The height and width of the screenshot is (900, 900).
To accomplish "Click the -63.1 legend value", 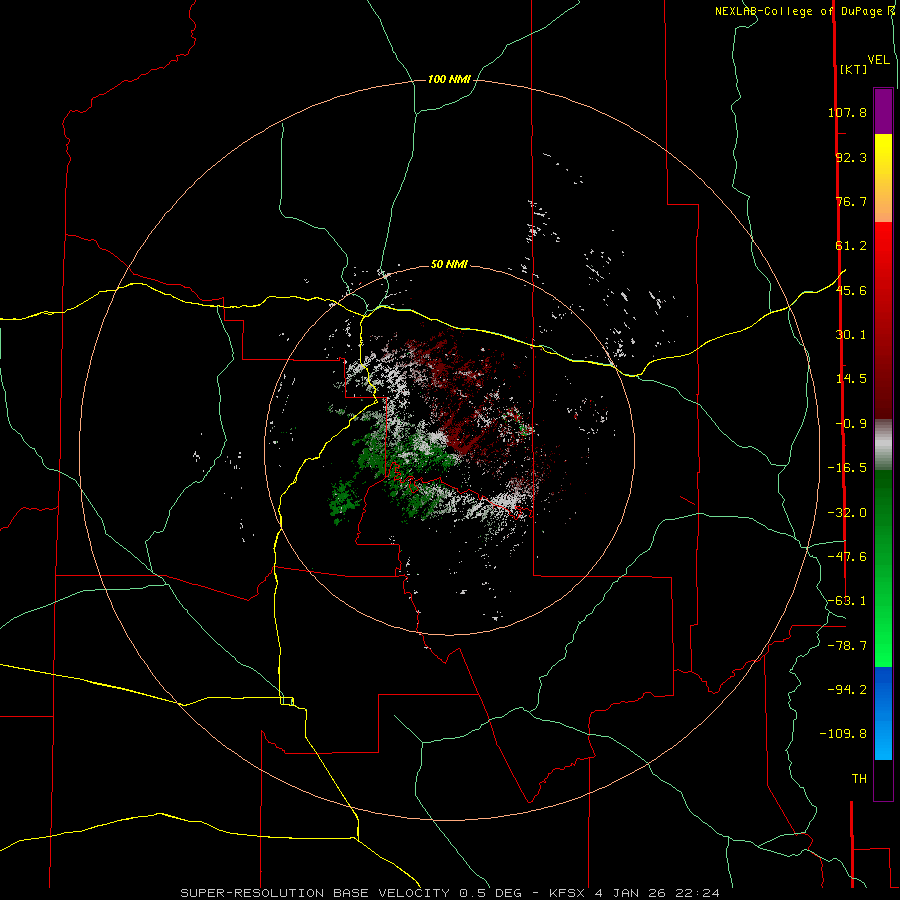I will (x=847, y=601).
